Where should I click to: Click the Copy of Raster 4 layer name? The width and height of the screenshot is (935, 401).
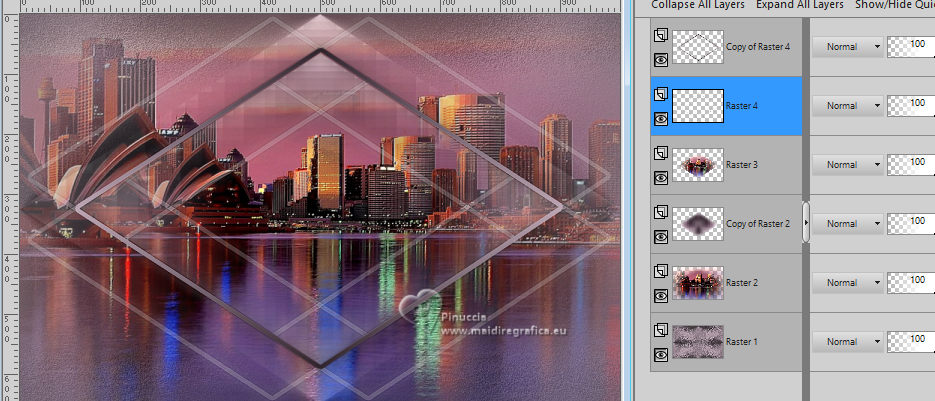point(758,47)
